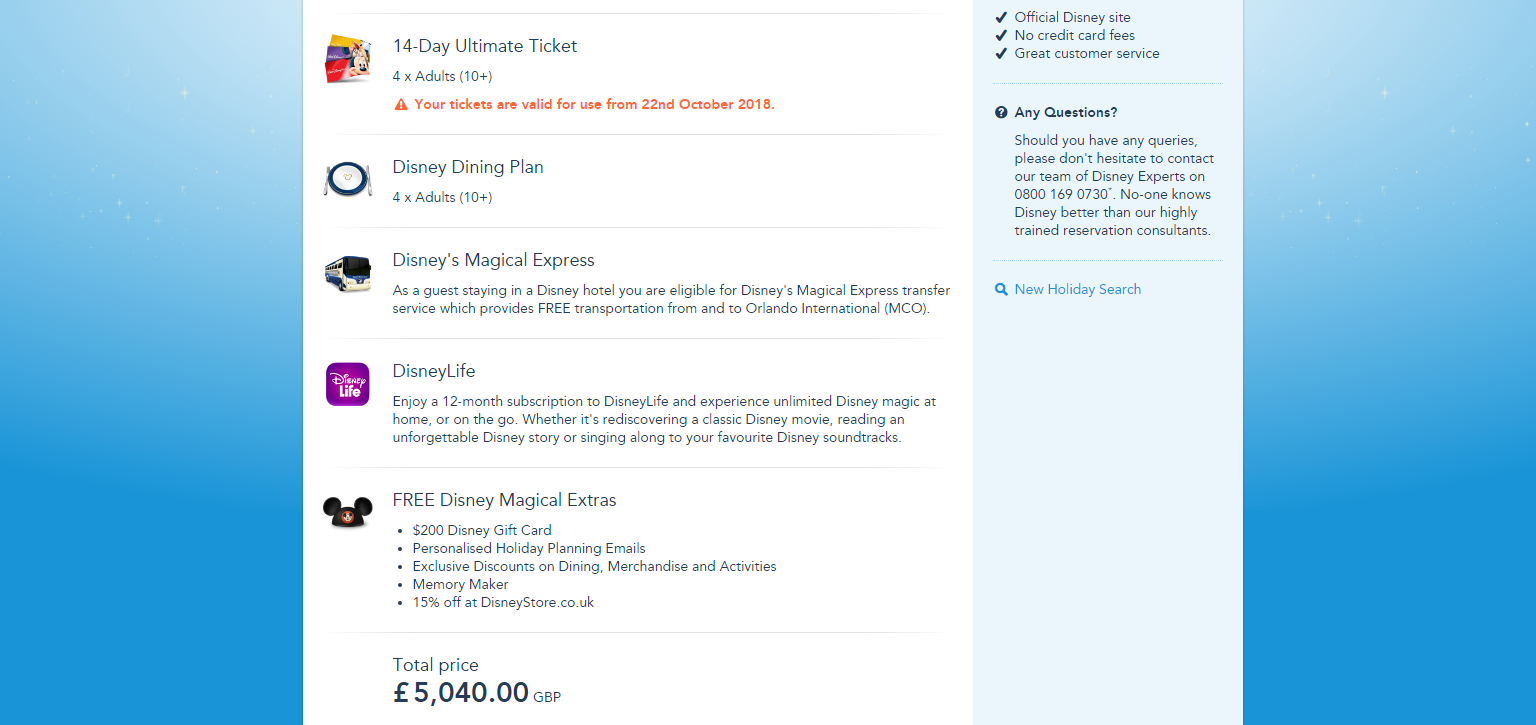Click the Disney Dining Plan plate icon
Image resolution: width=1536 pixels, height=725 pixels.
pos(347,180)
